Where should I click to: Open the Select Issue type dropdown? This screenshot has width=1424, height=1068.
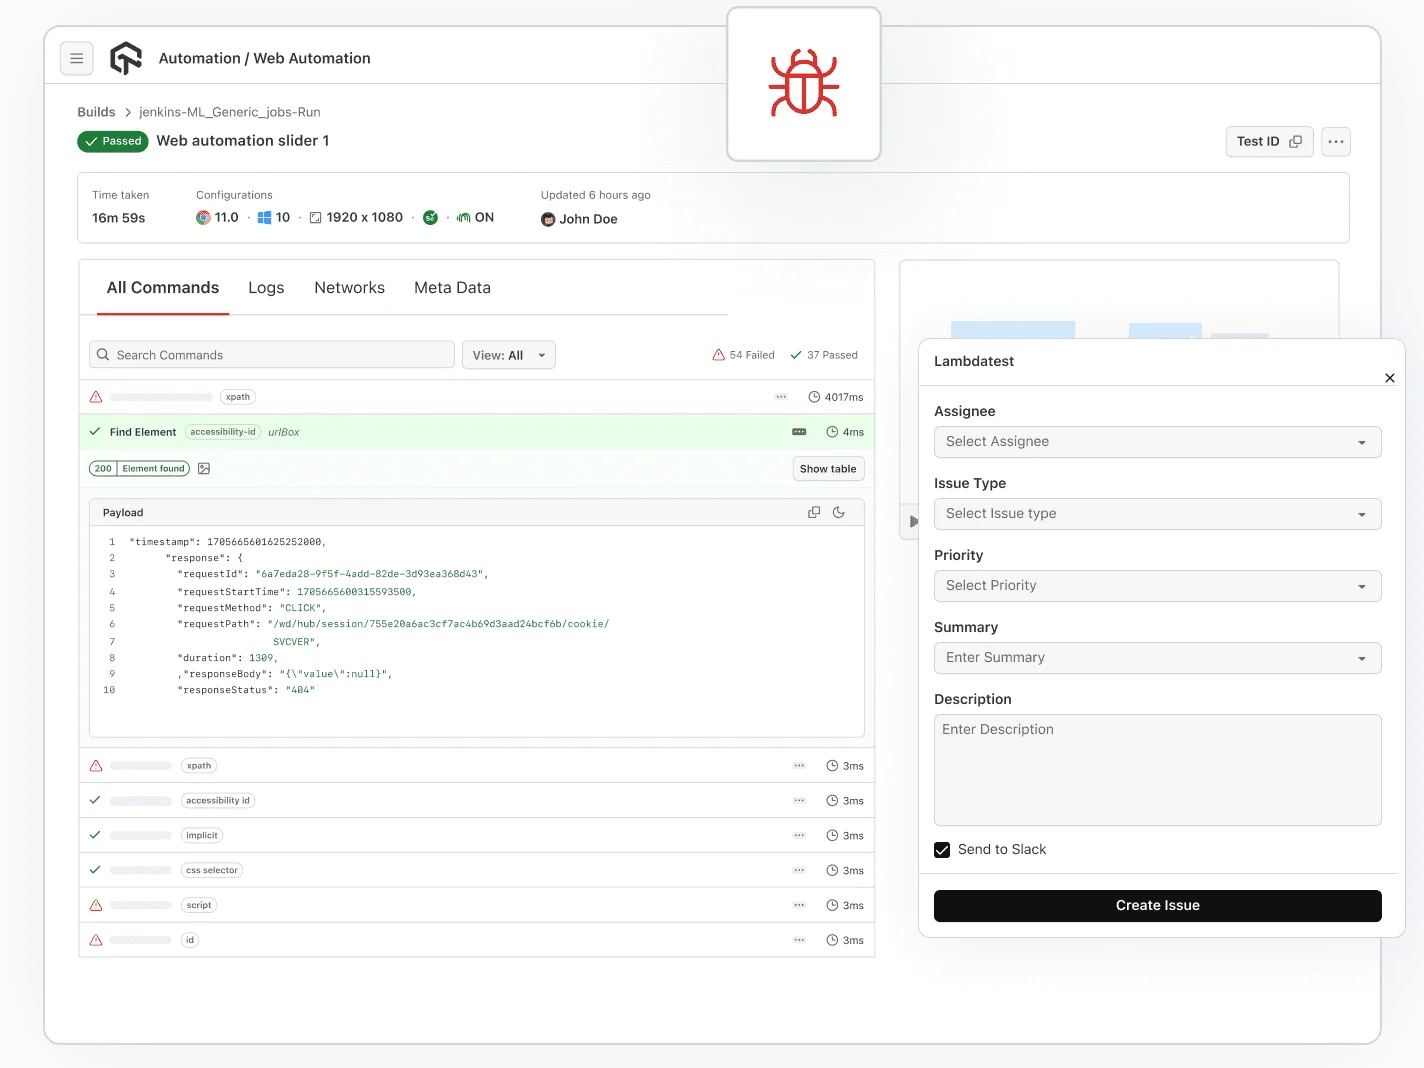[x=1157, y=513]
